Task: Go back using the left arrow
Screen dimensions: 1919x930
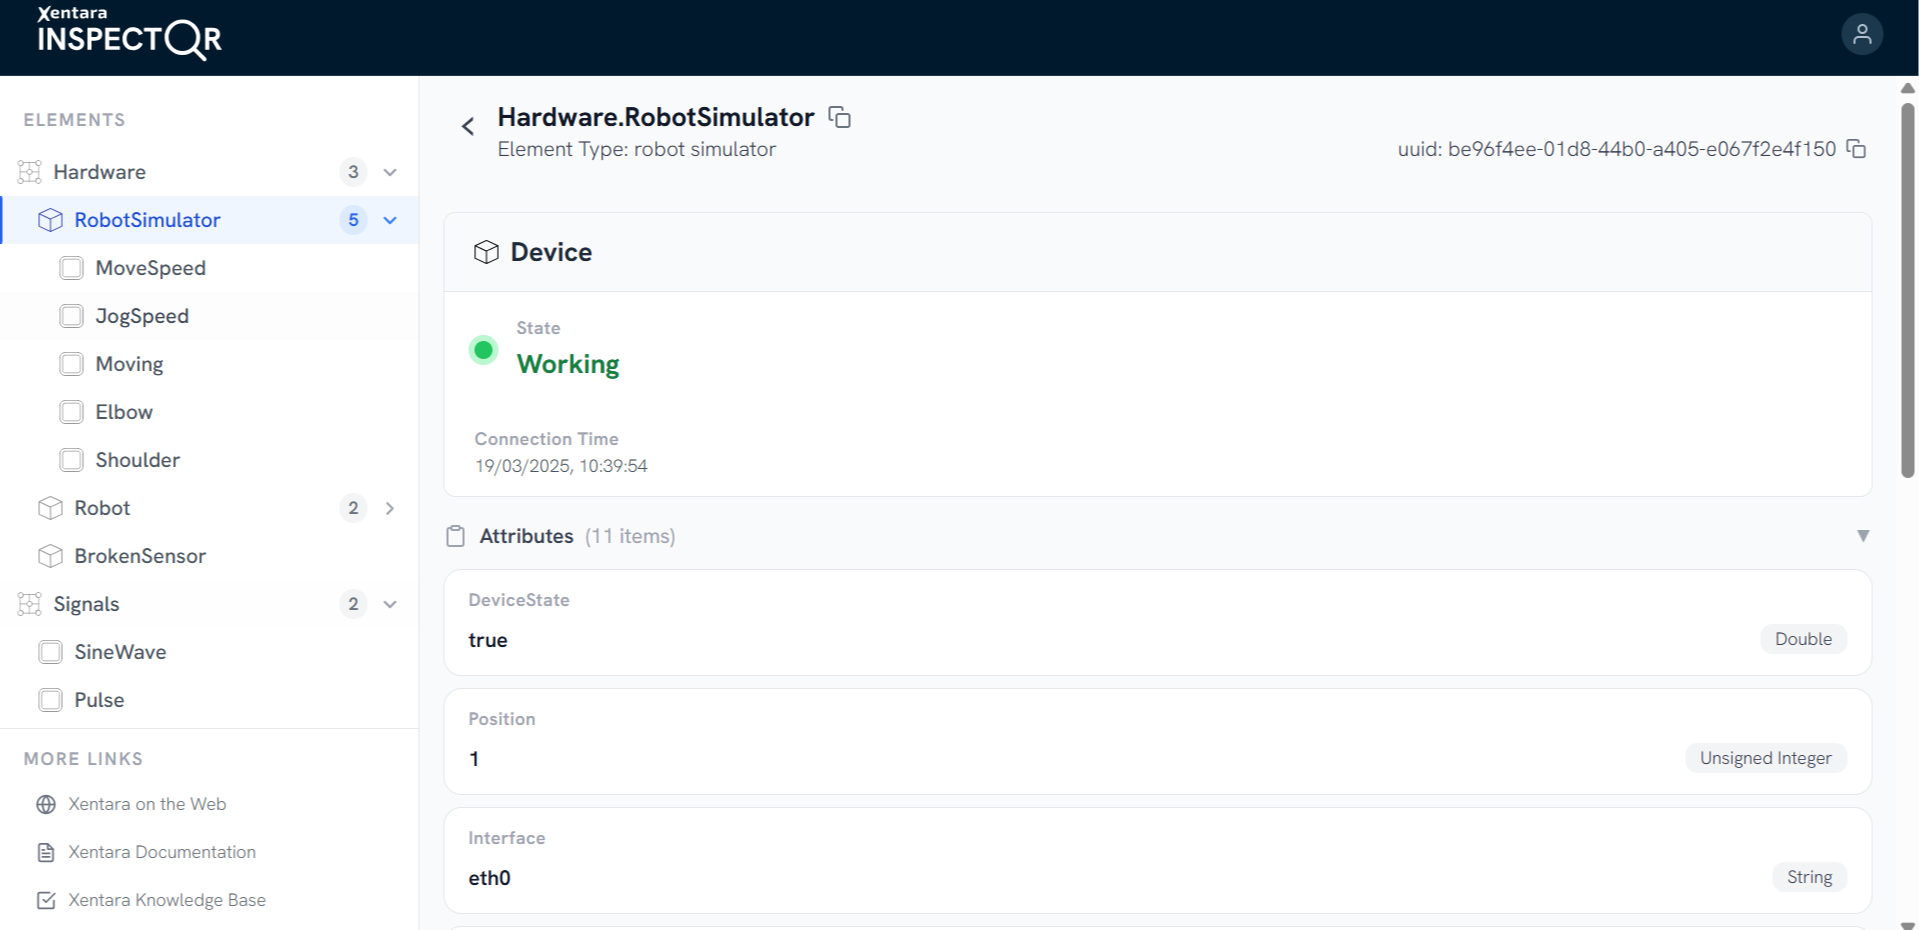Action: click(467, 126)
